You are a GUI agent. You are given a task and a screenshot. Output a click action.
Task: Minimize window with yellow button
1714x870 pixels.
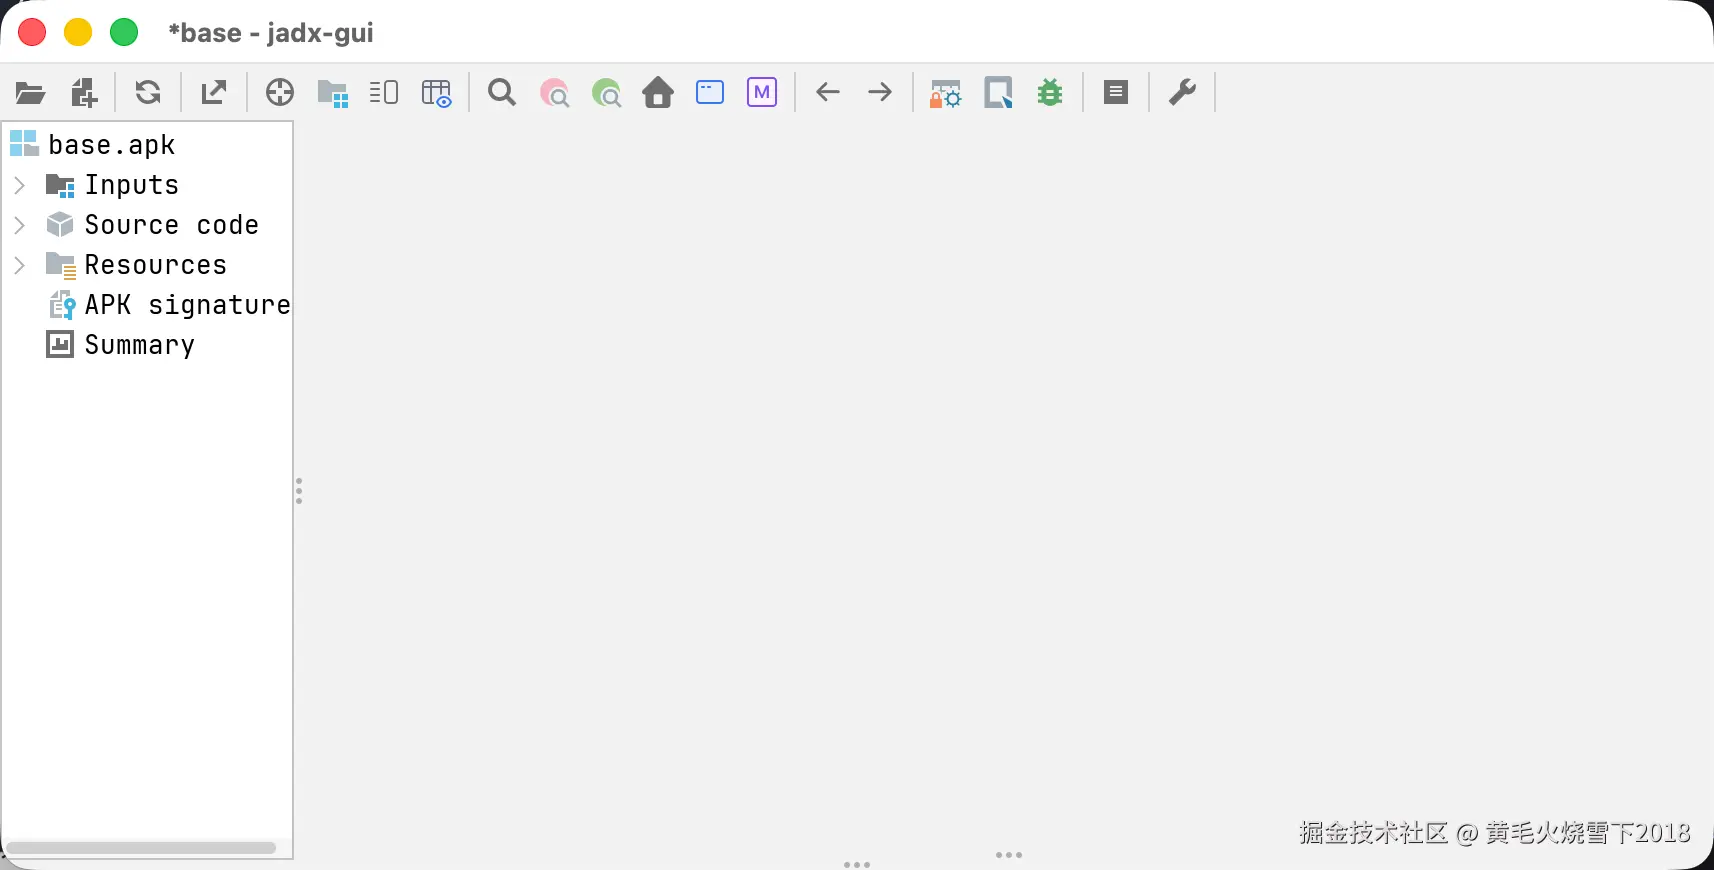click(78, 32)
